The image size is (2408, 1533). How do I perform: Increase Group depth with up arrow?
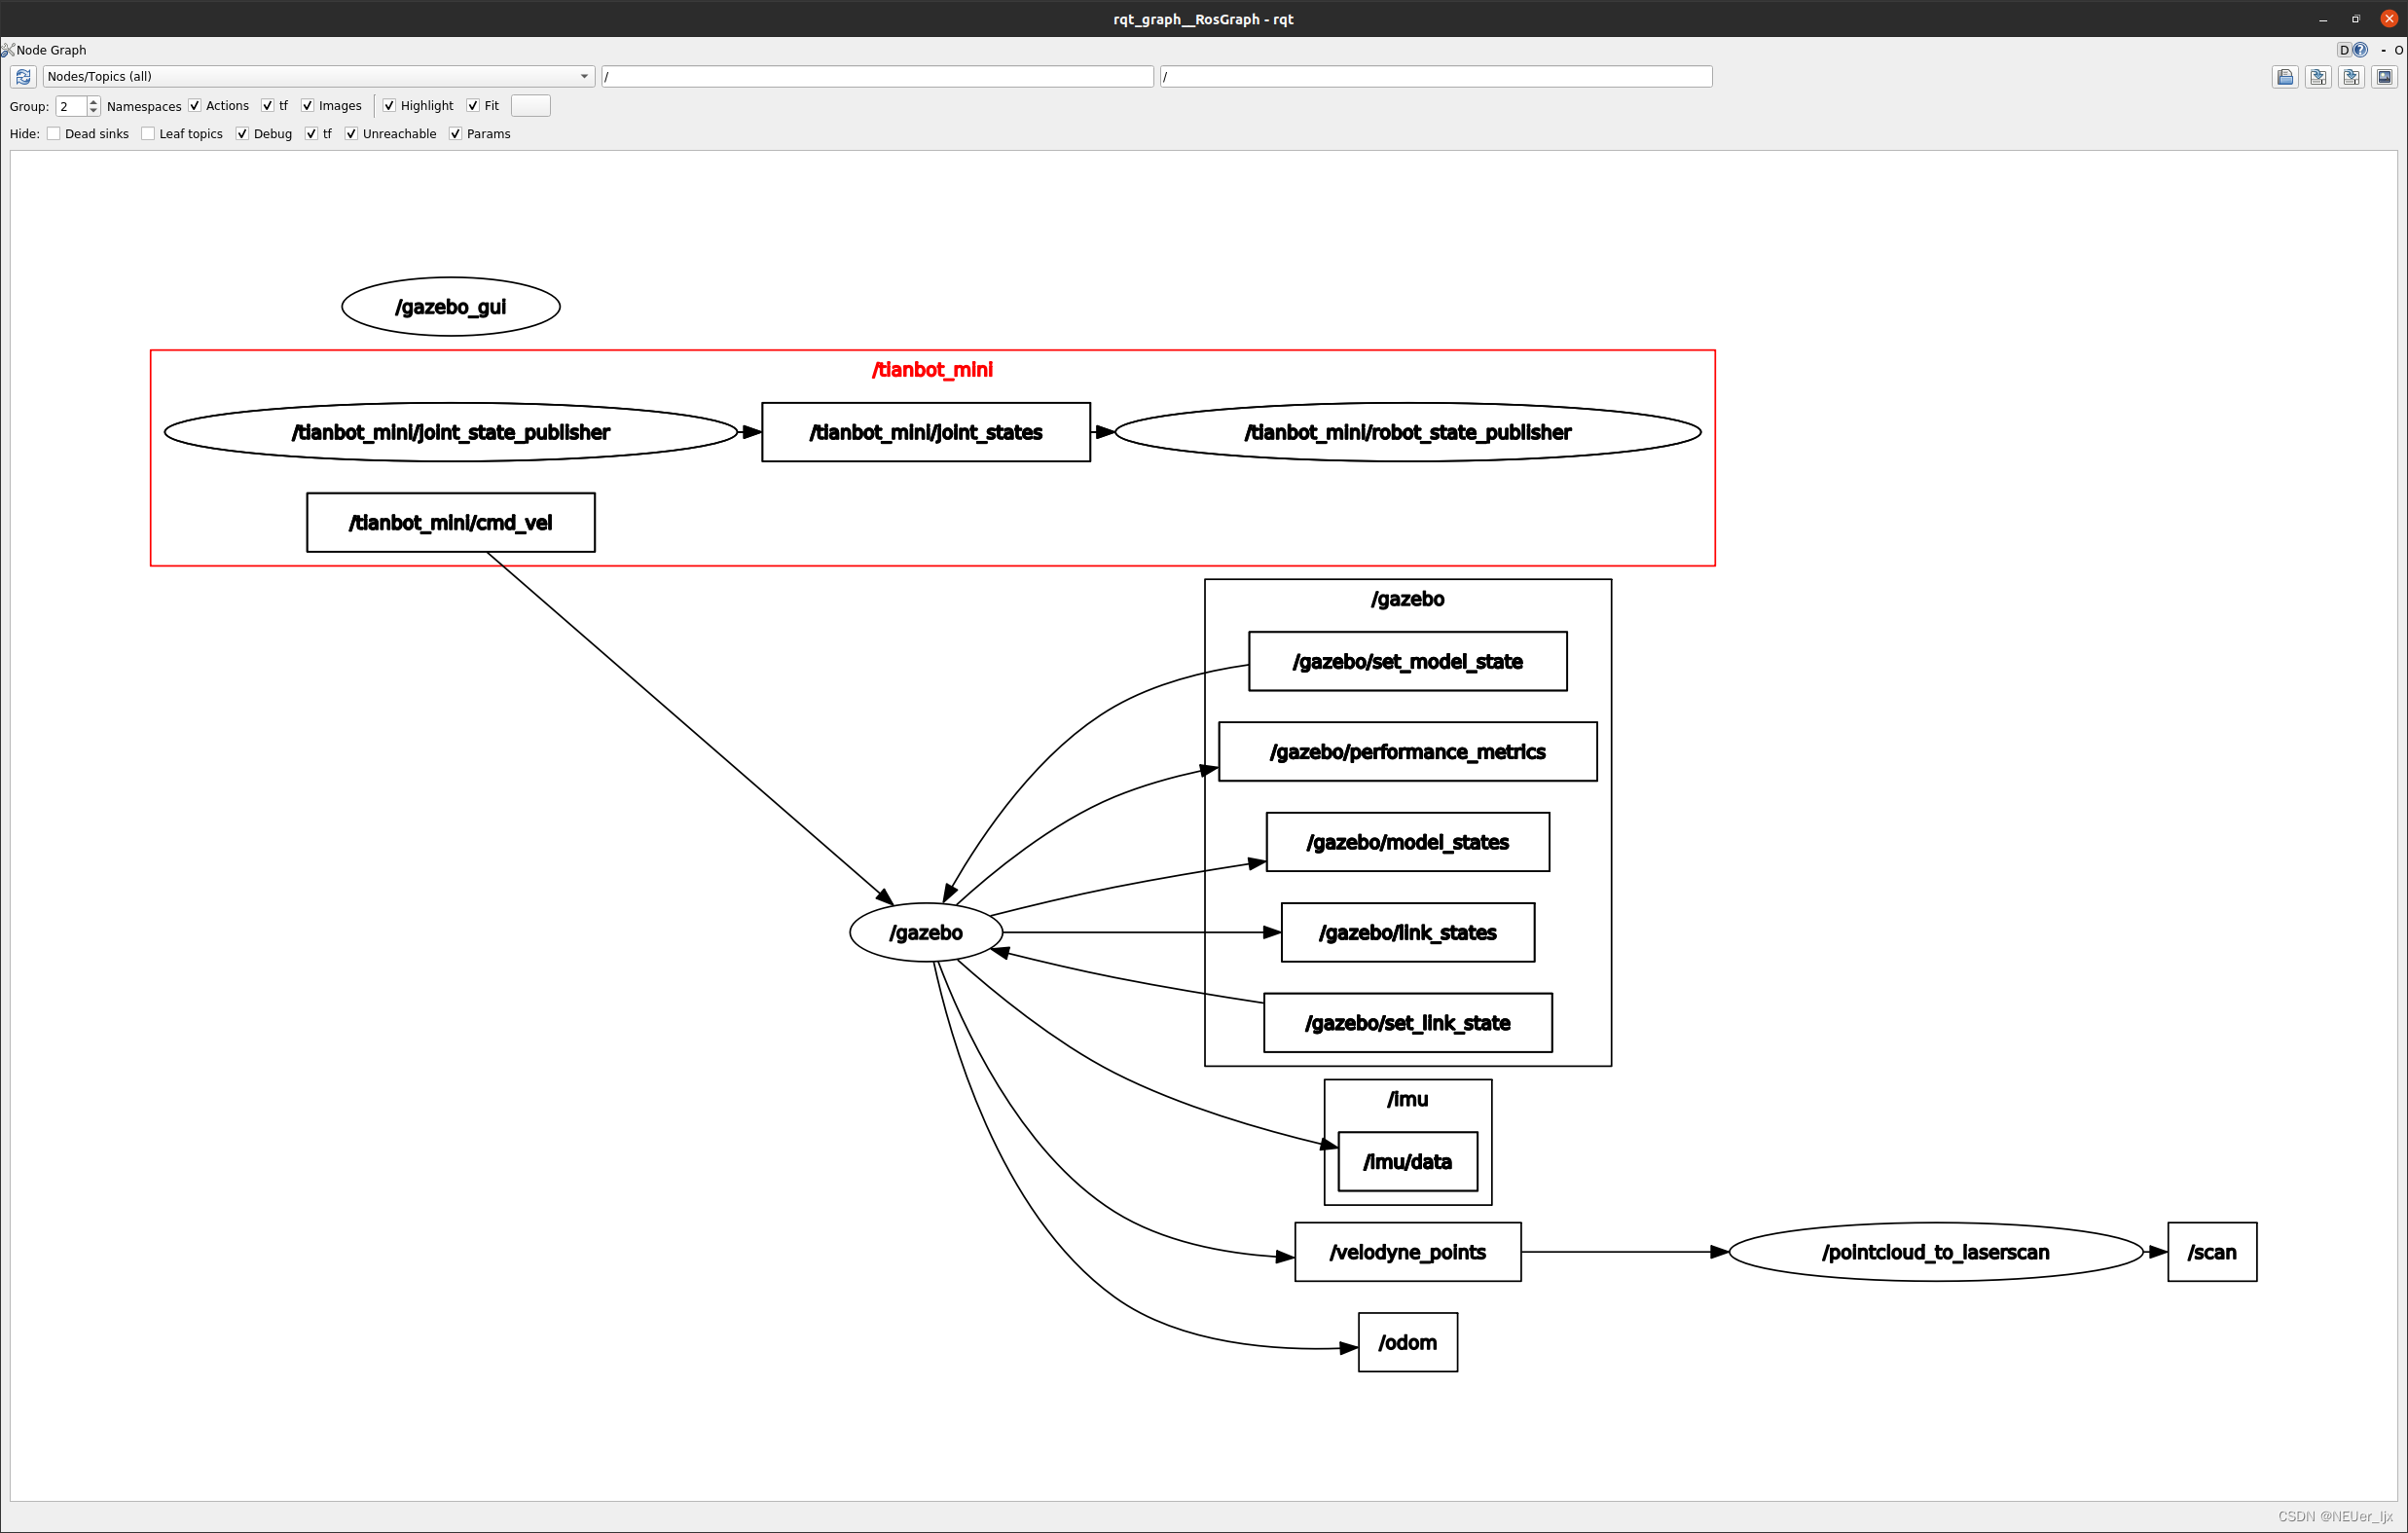93,102
